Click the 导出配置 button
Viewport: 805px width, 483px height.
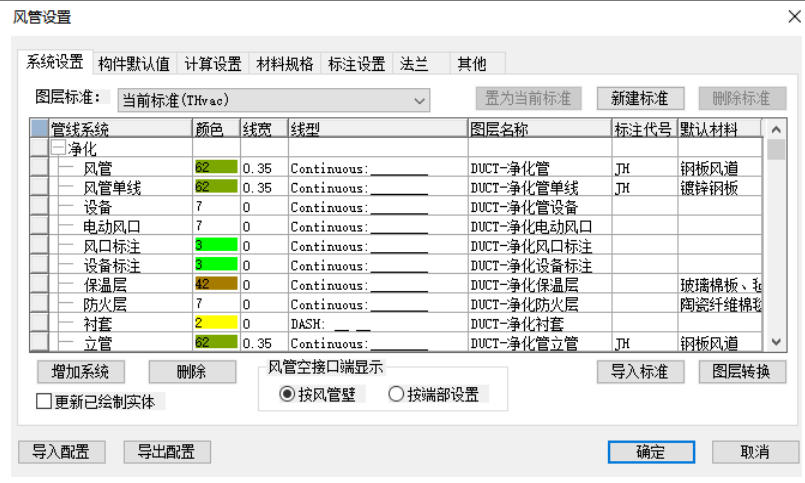pos(167,452)
